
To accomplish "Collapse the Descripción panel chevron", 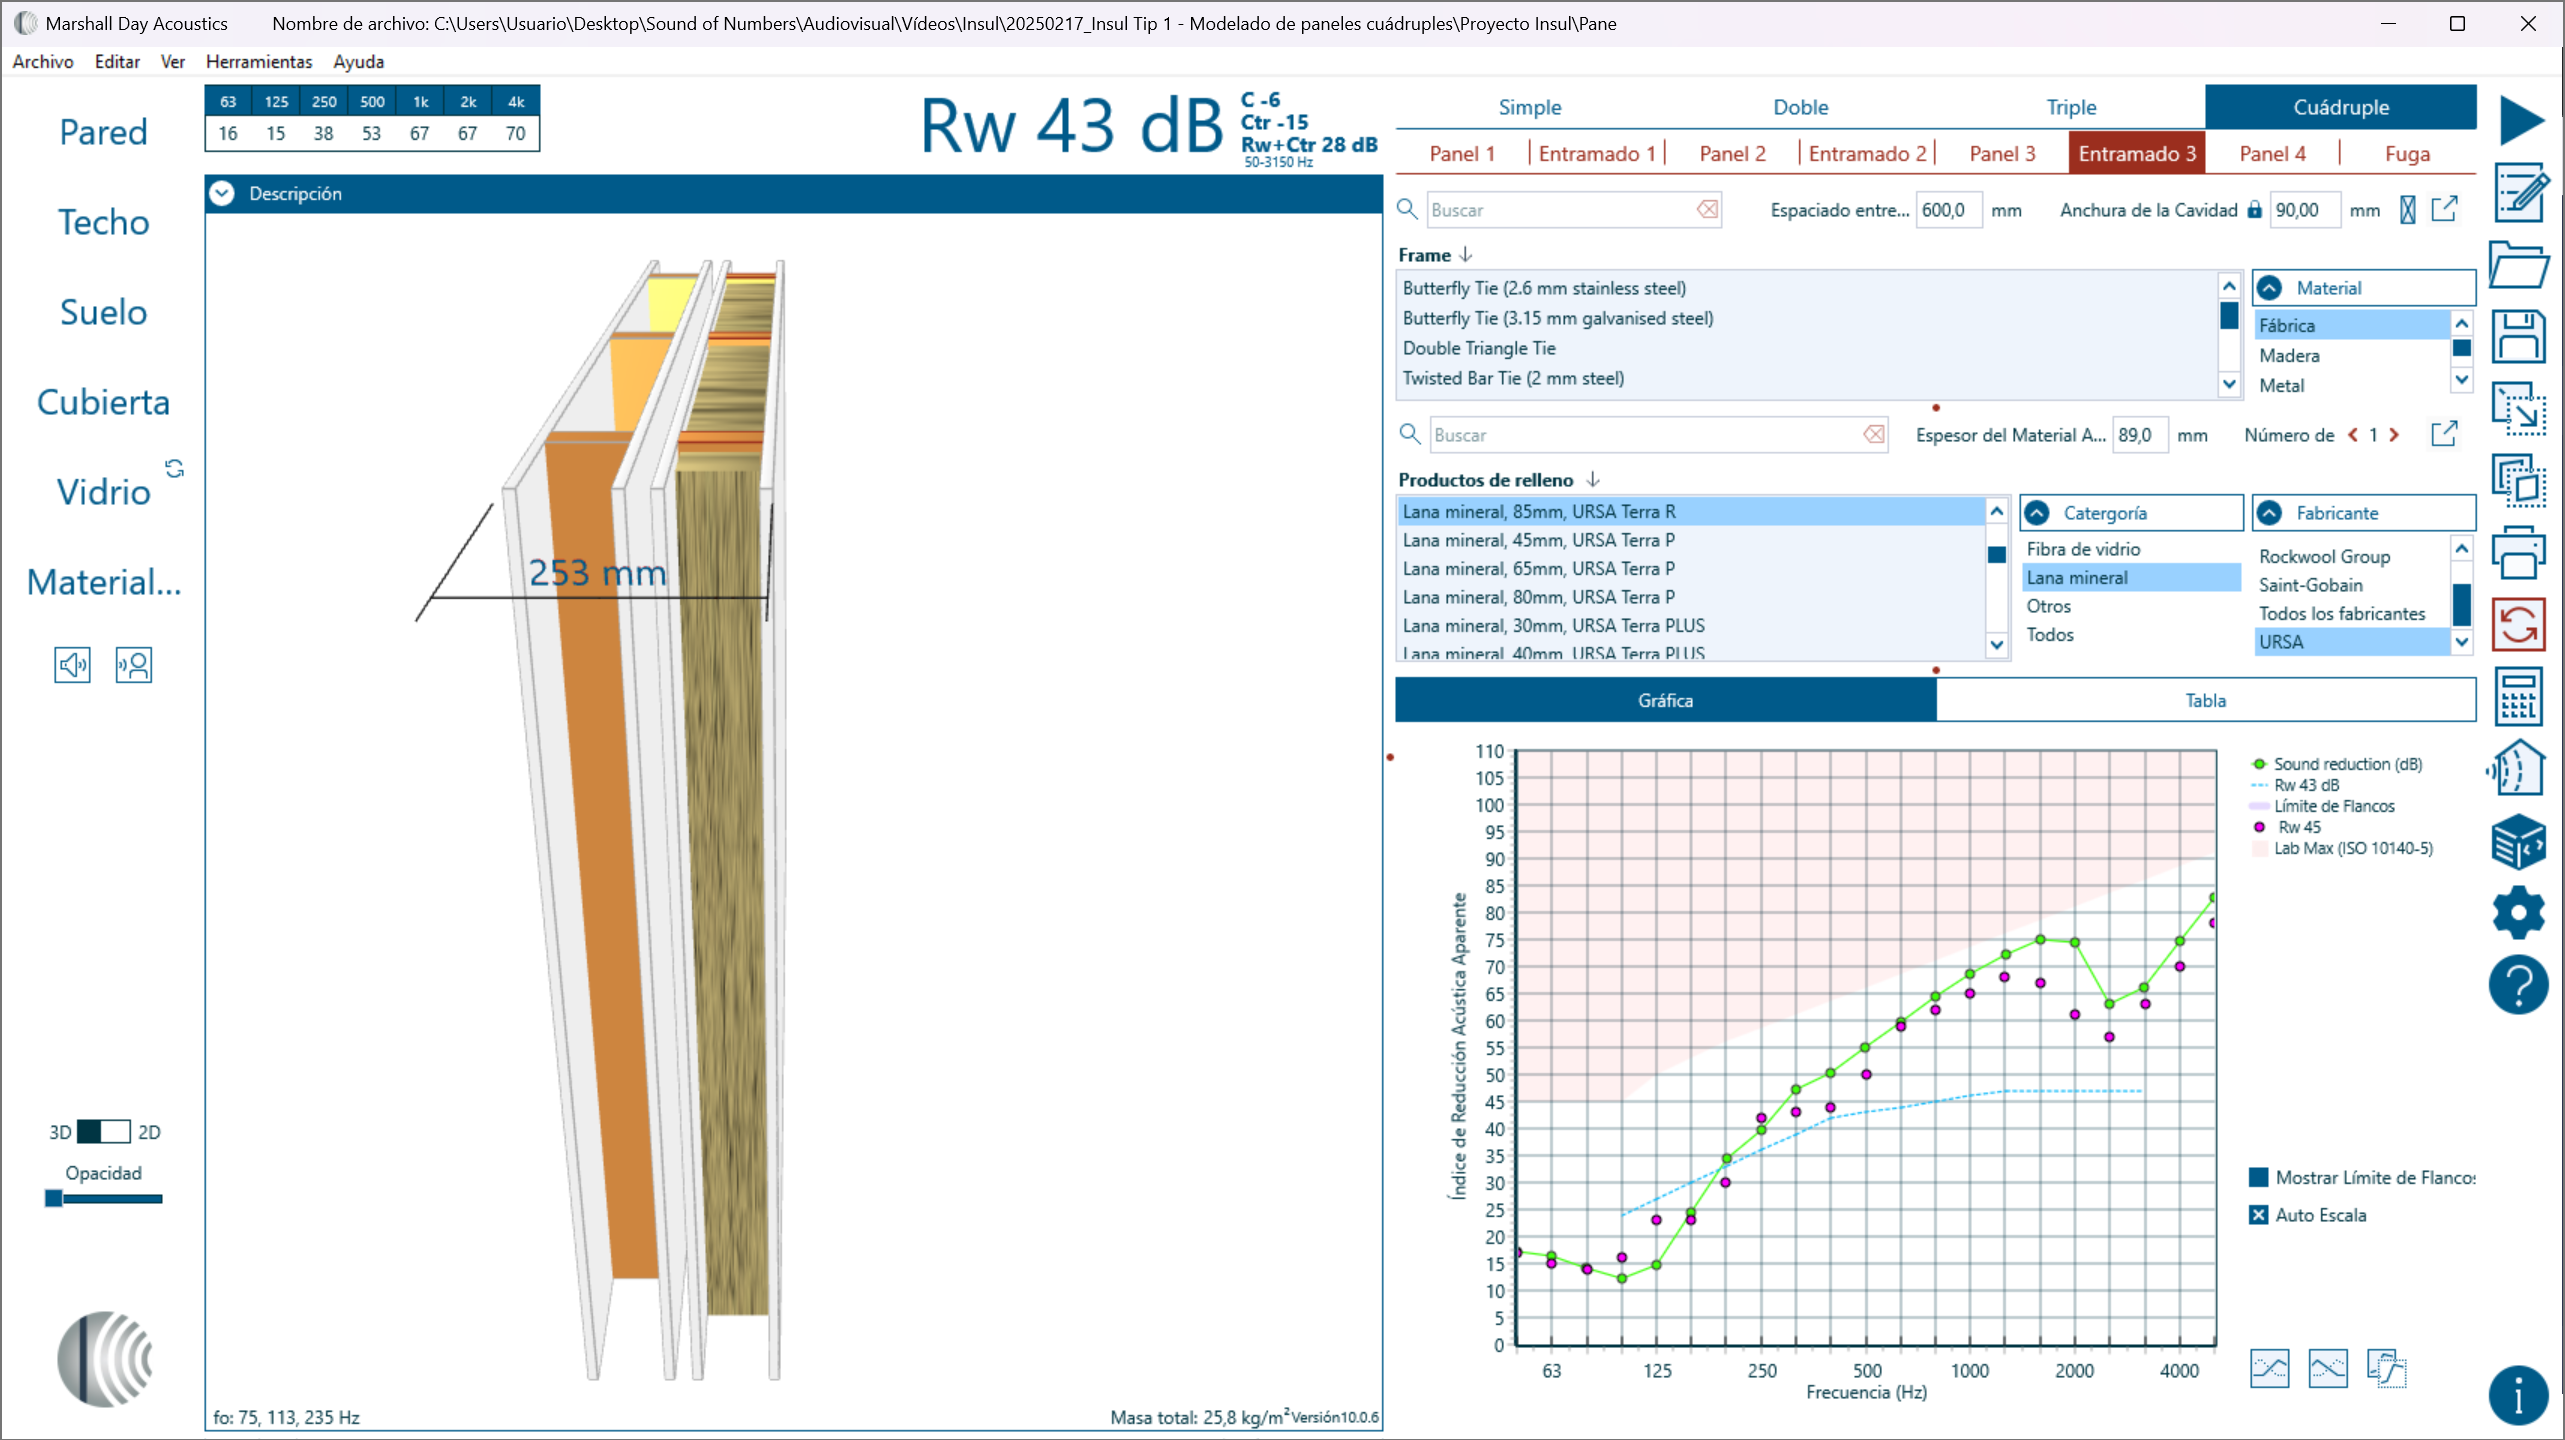I will coord(222,193).
